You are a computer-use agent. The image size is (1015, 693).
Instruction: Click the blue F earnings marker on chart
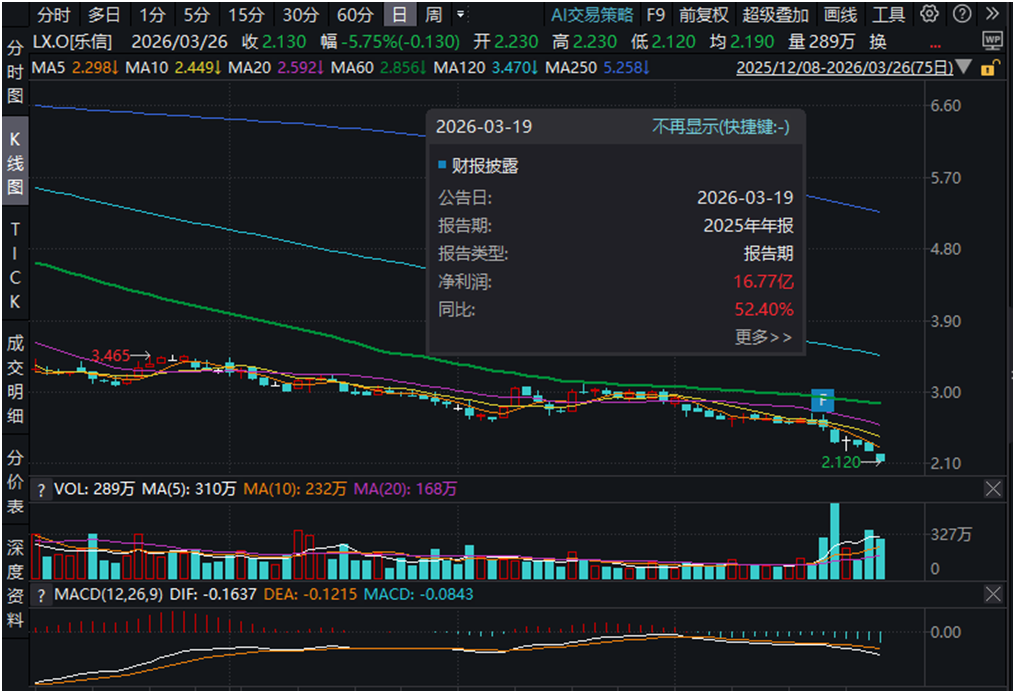pyautogui.click(x=822, y=400)
